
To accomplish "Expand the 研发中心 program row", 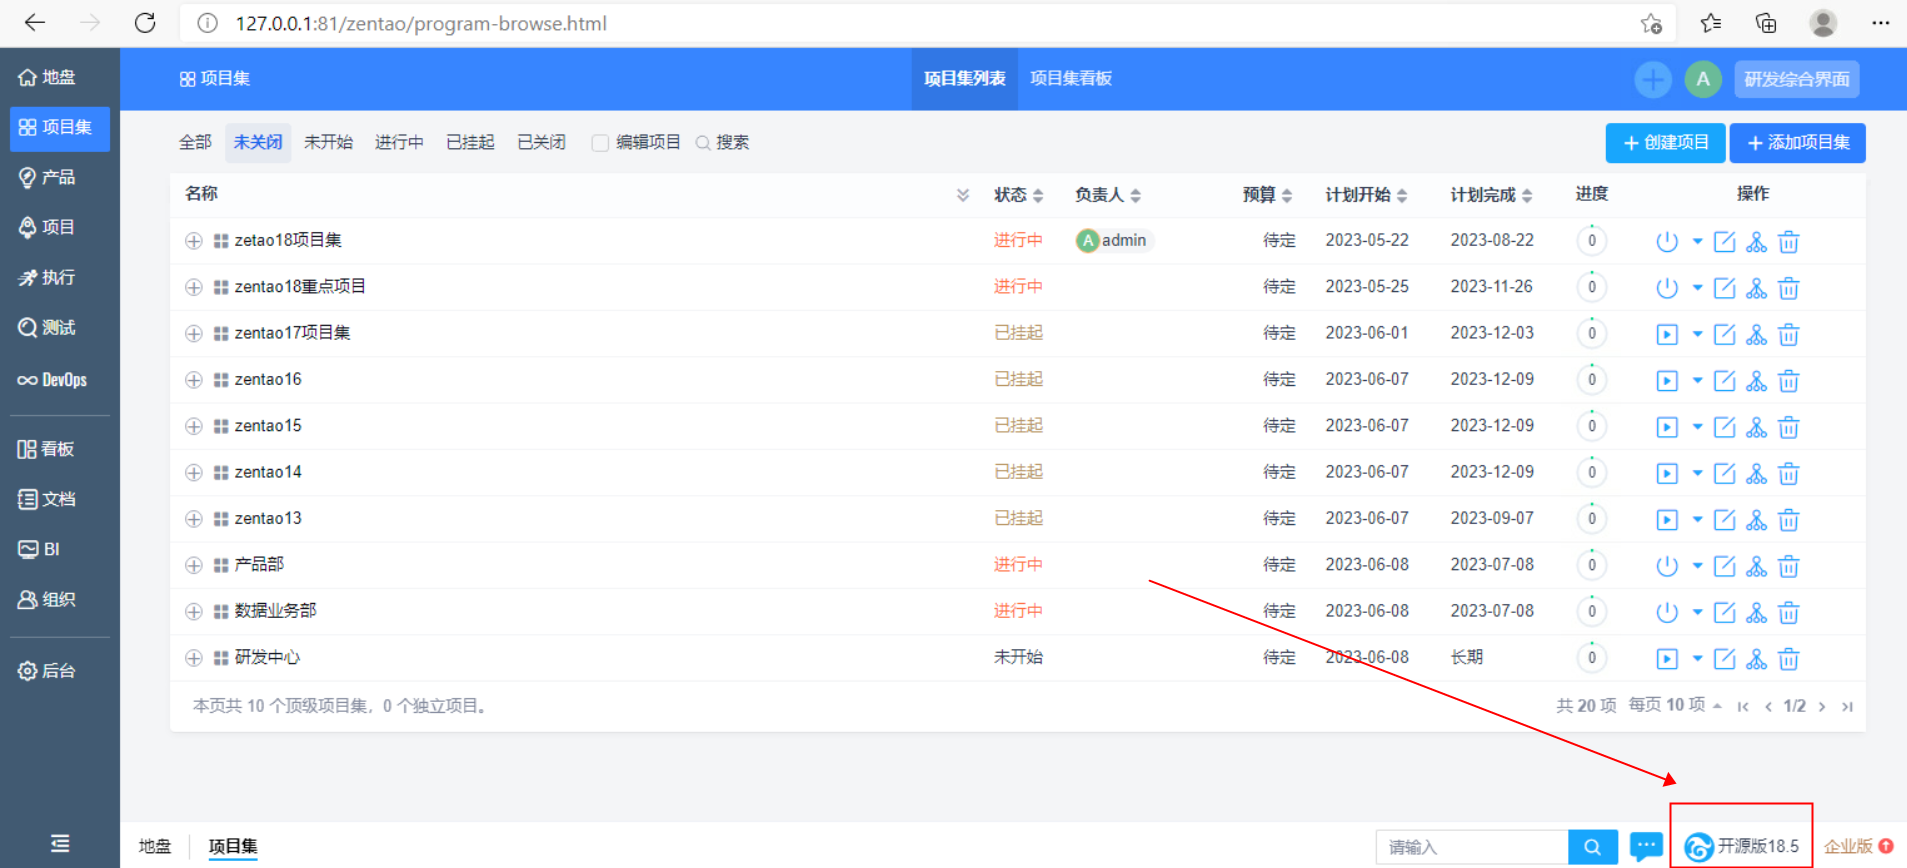I will [x=194, y=658].
